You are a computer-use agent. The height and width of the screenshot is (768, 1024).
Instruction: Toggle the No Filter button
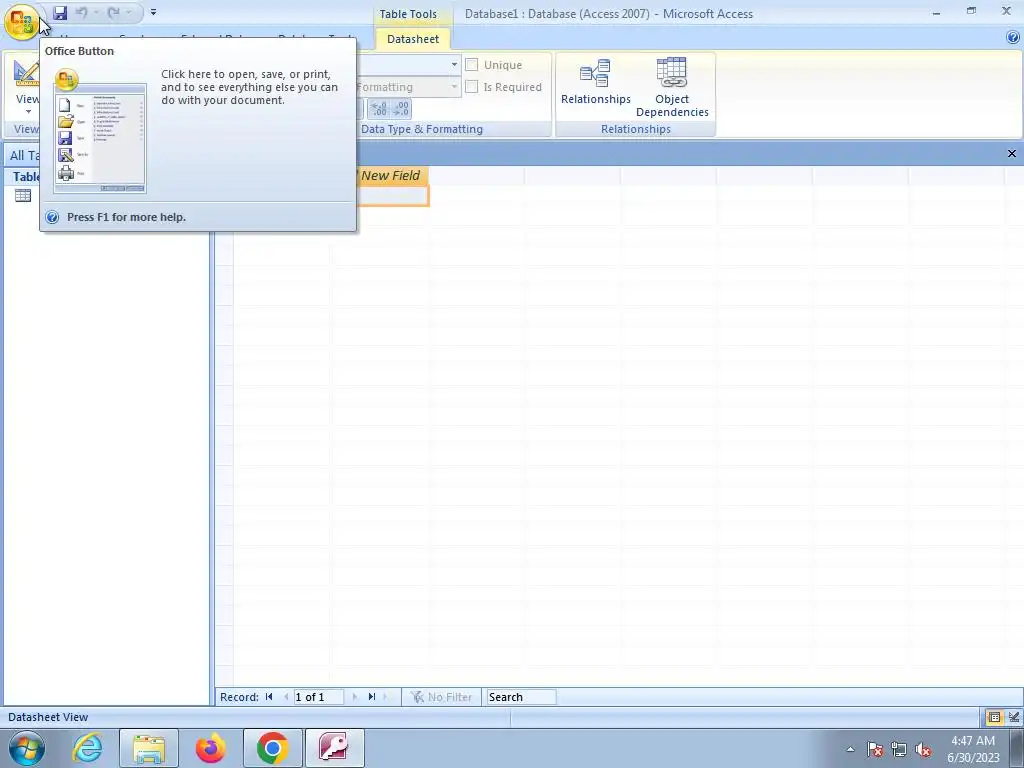point(441,697)
